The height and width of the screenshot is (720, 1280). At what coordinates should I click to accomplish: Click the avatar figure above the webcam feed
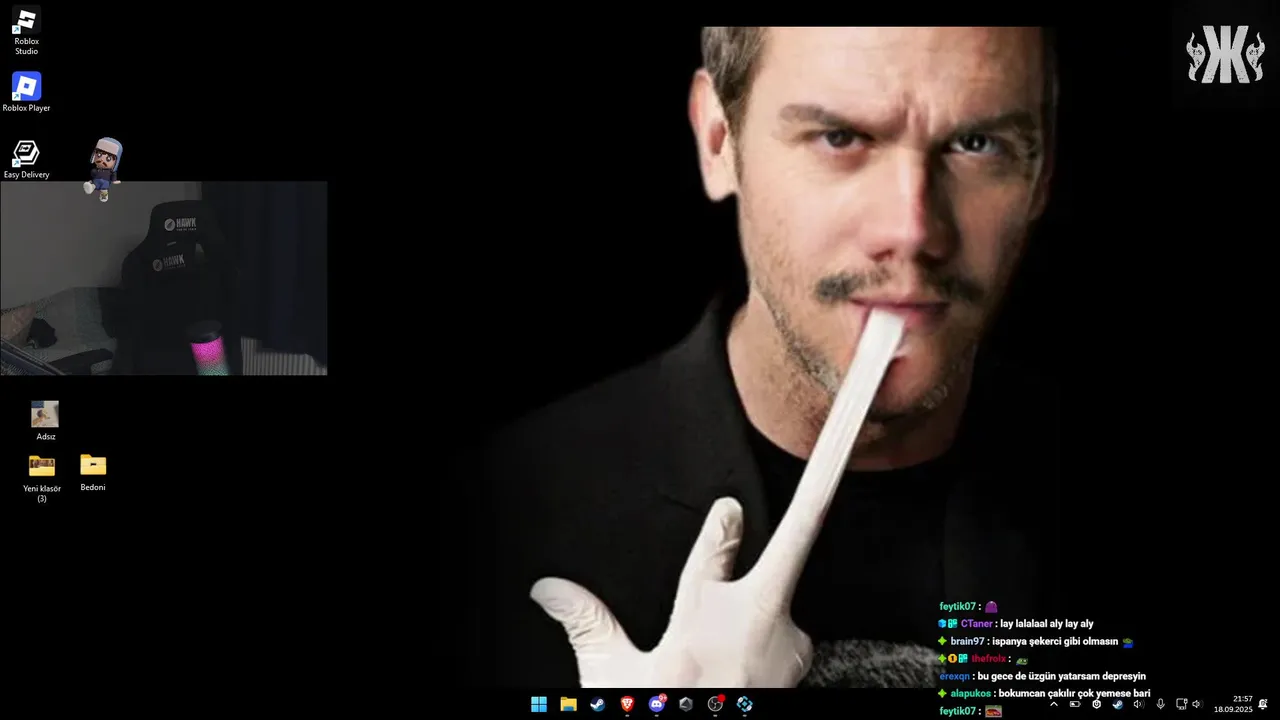[x=104, y=168]
